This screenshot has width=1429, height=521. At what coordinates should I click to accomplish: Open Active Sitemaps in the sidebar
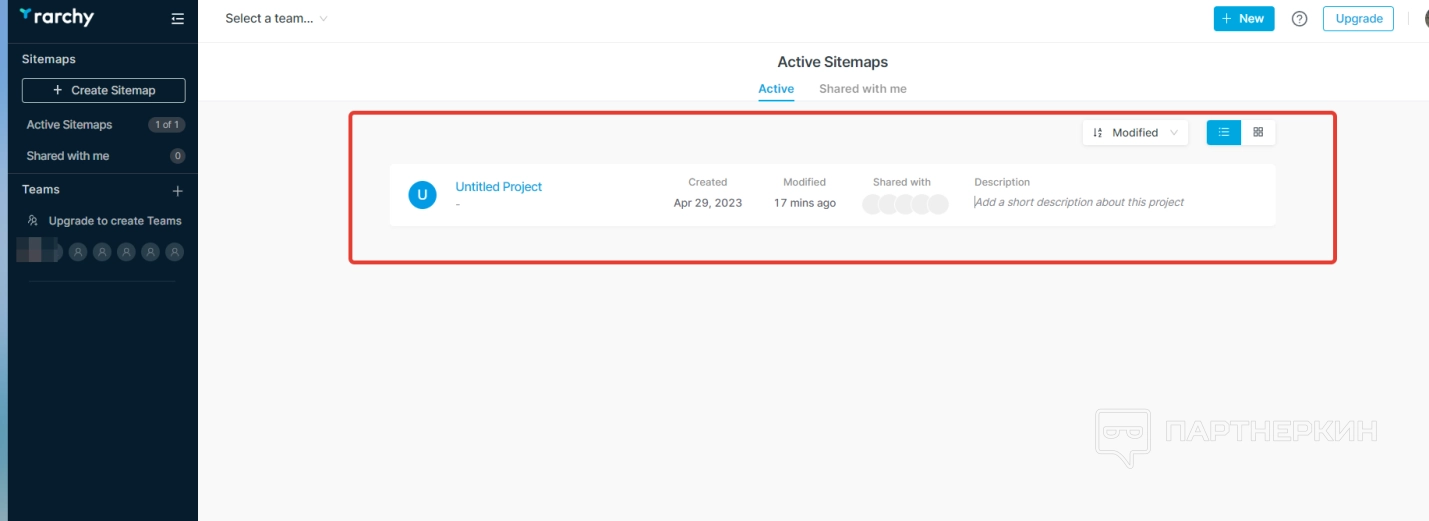(x=70, y=125)
